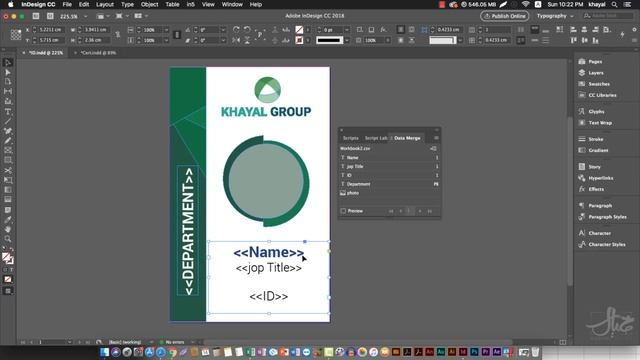Open the Effects panel

(591, 189)
